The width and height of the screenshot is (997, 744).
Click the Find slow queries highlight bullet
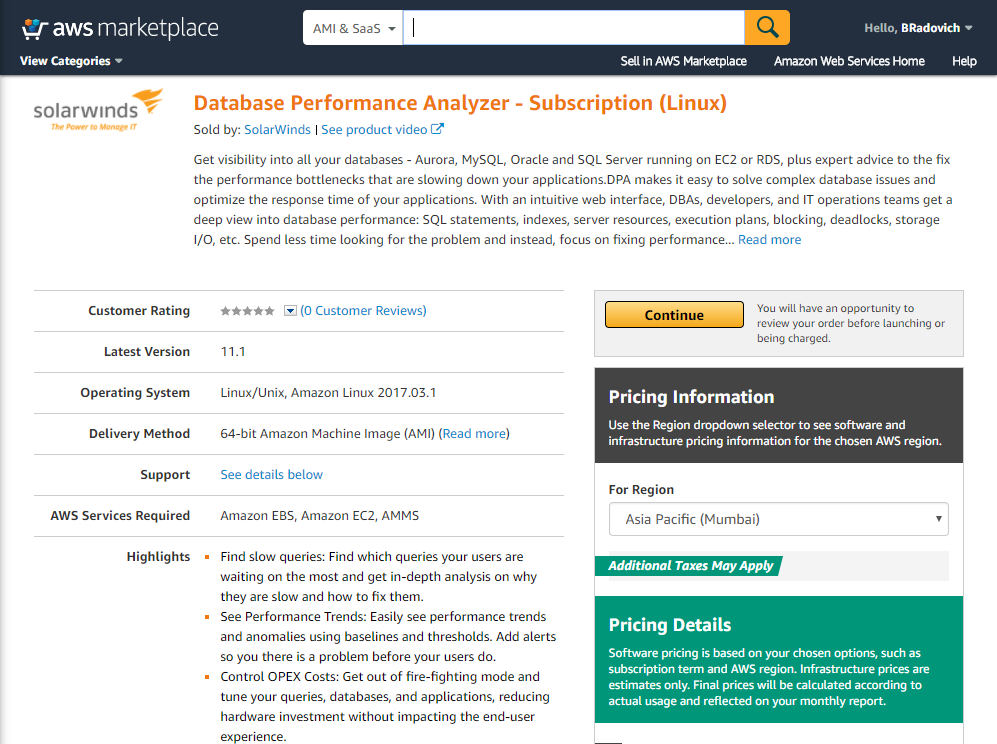point(379,577)
